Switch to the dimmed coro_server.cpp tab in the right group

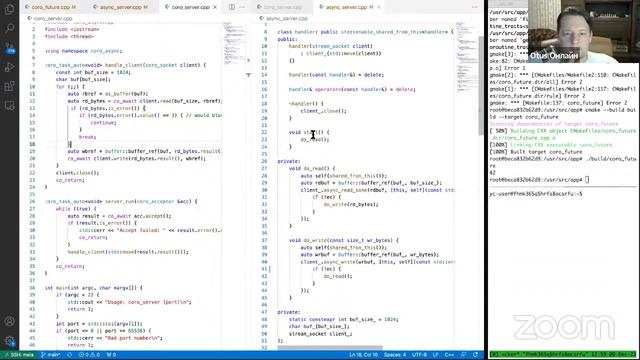282,7
